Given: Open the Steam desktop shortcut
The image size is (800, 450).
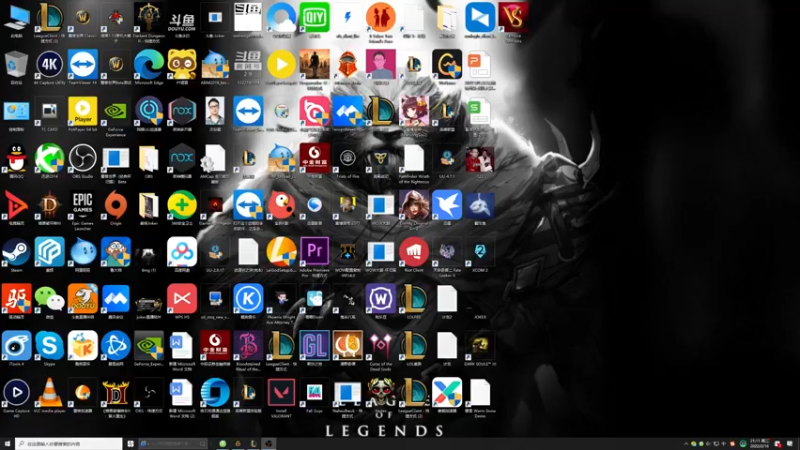Looking at the screenshot, I should click(16, 254).
